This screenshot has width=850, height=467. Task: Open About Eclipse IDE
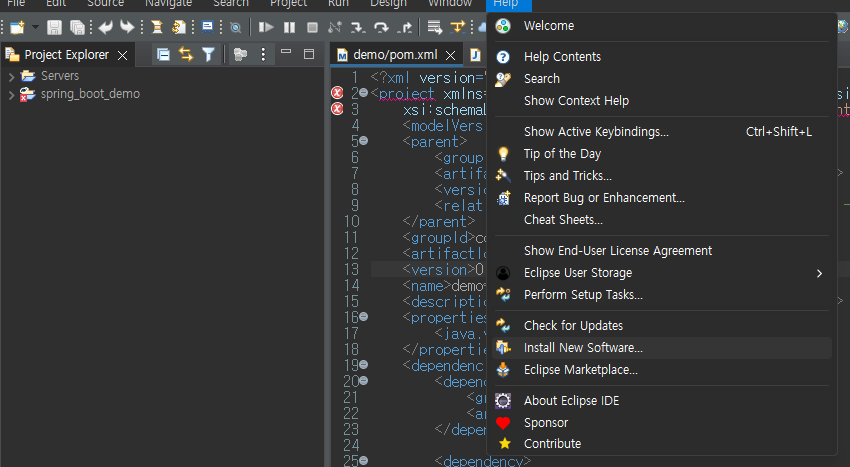tap(662, 400)
